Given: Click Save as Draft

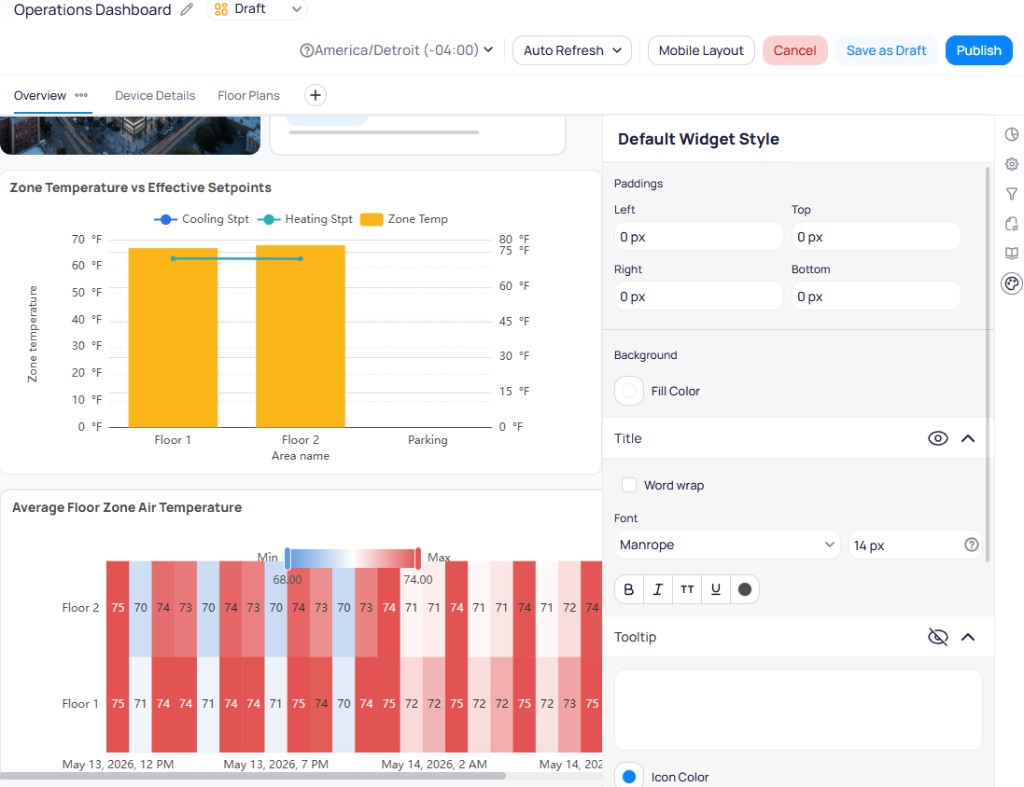Looking at the screenshot, I should (x=886, y=50).
